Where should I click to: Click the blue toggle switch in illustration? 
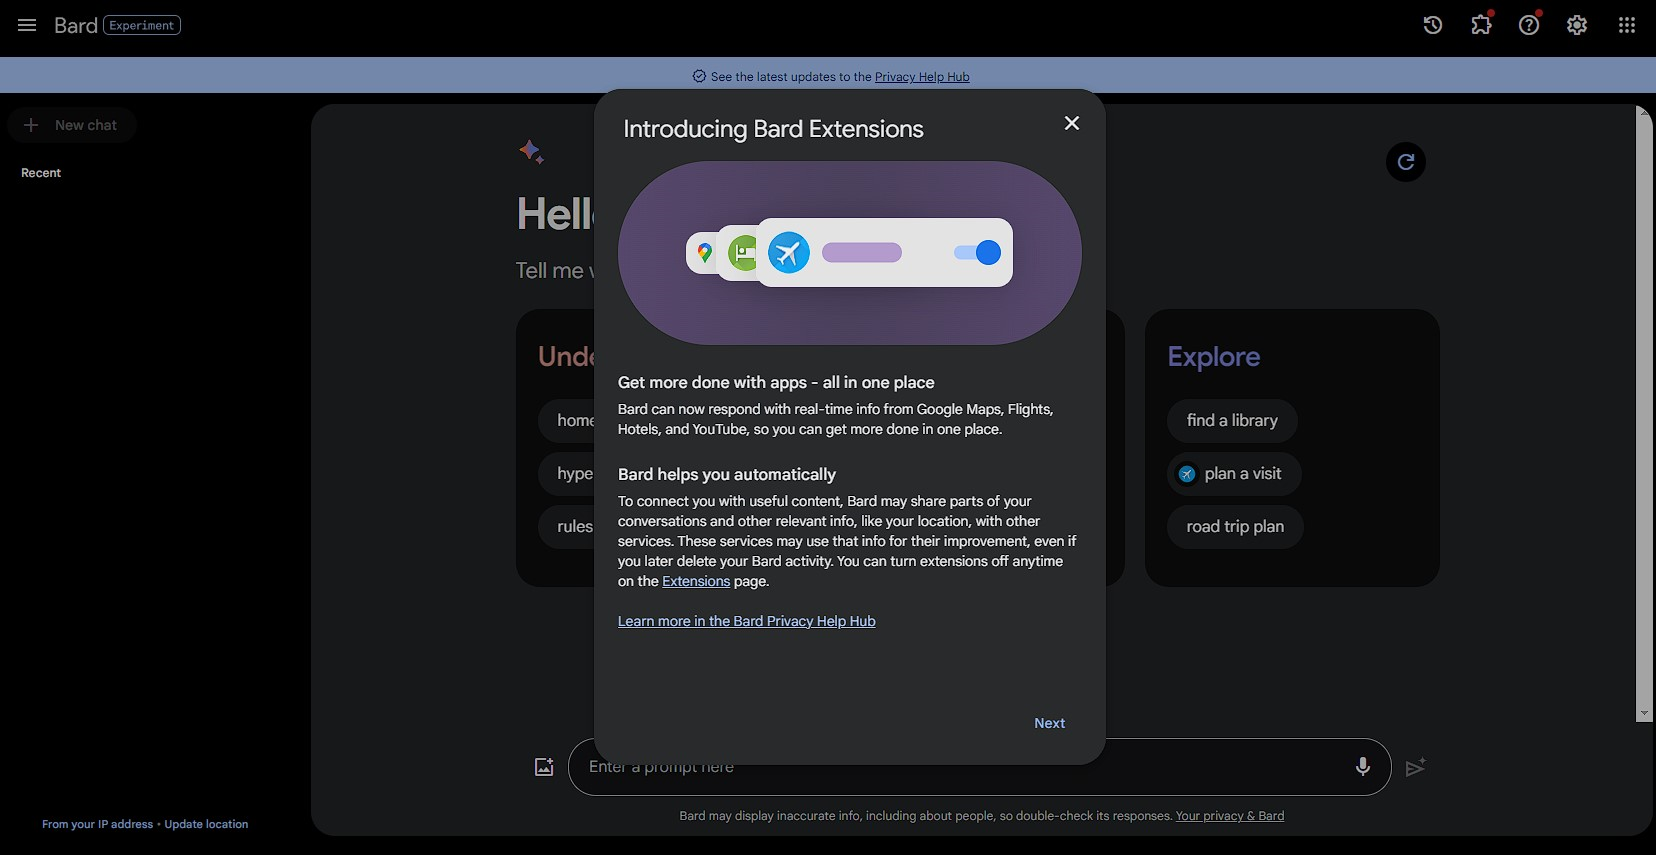coord(977,253)
